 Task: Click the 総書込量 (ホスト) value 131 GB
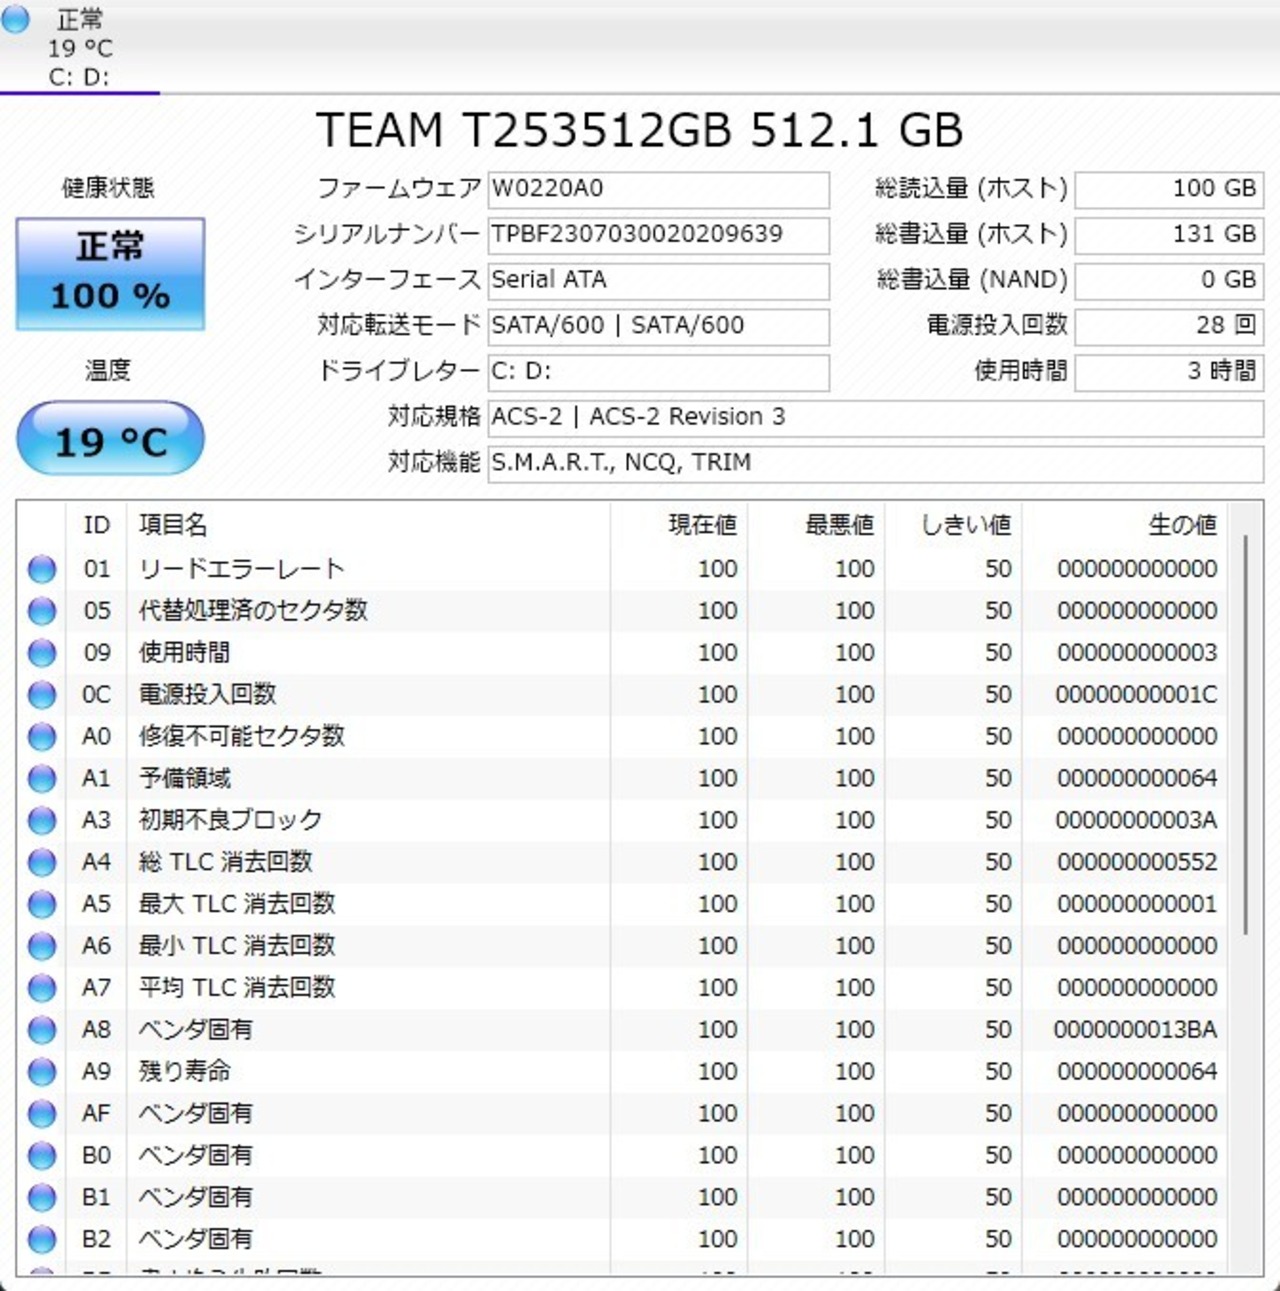1168,235
